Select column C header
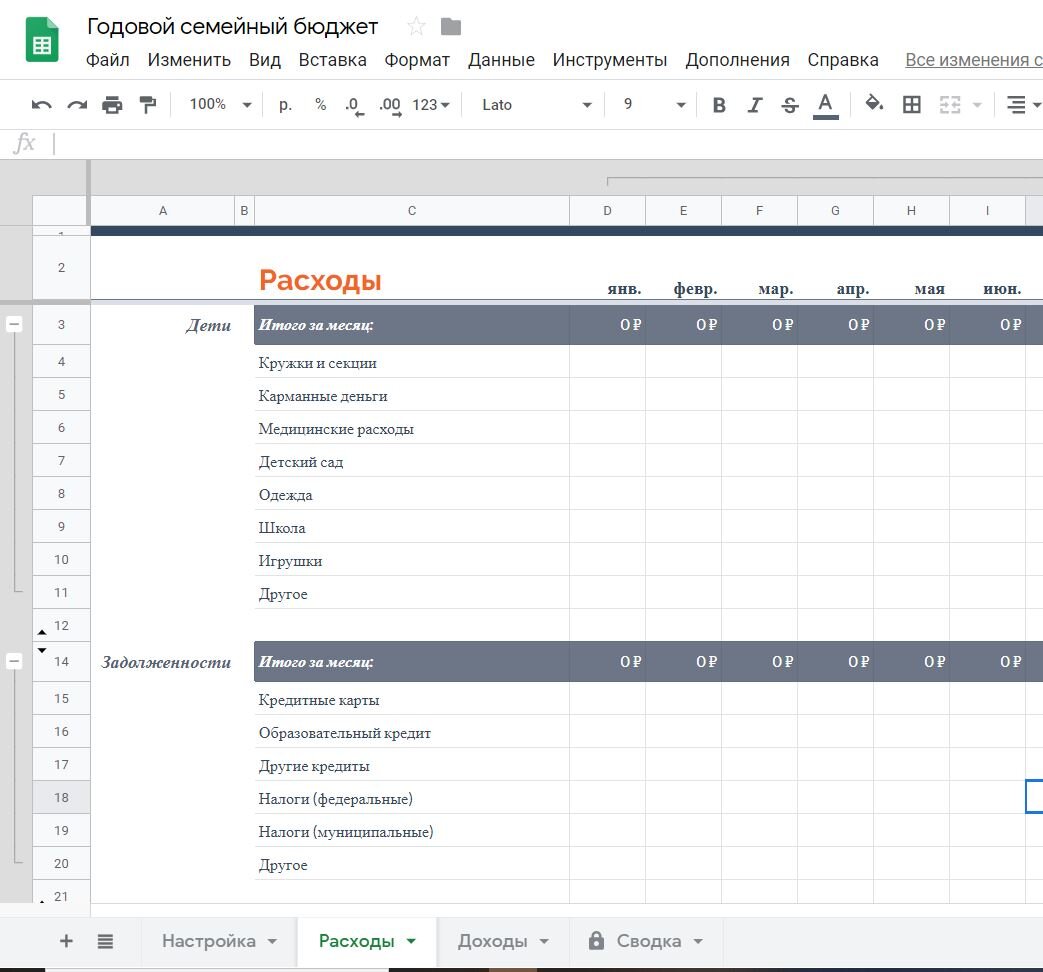 tap(412, 211)
